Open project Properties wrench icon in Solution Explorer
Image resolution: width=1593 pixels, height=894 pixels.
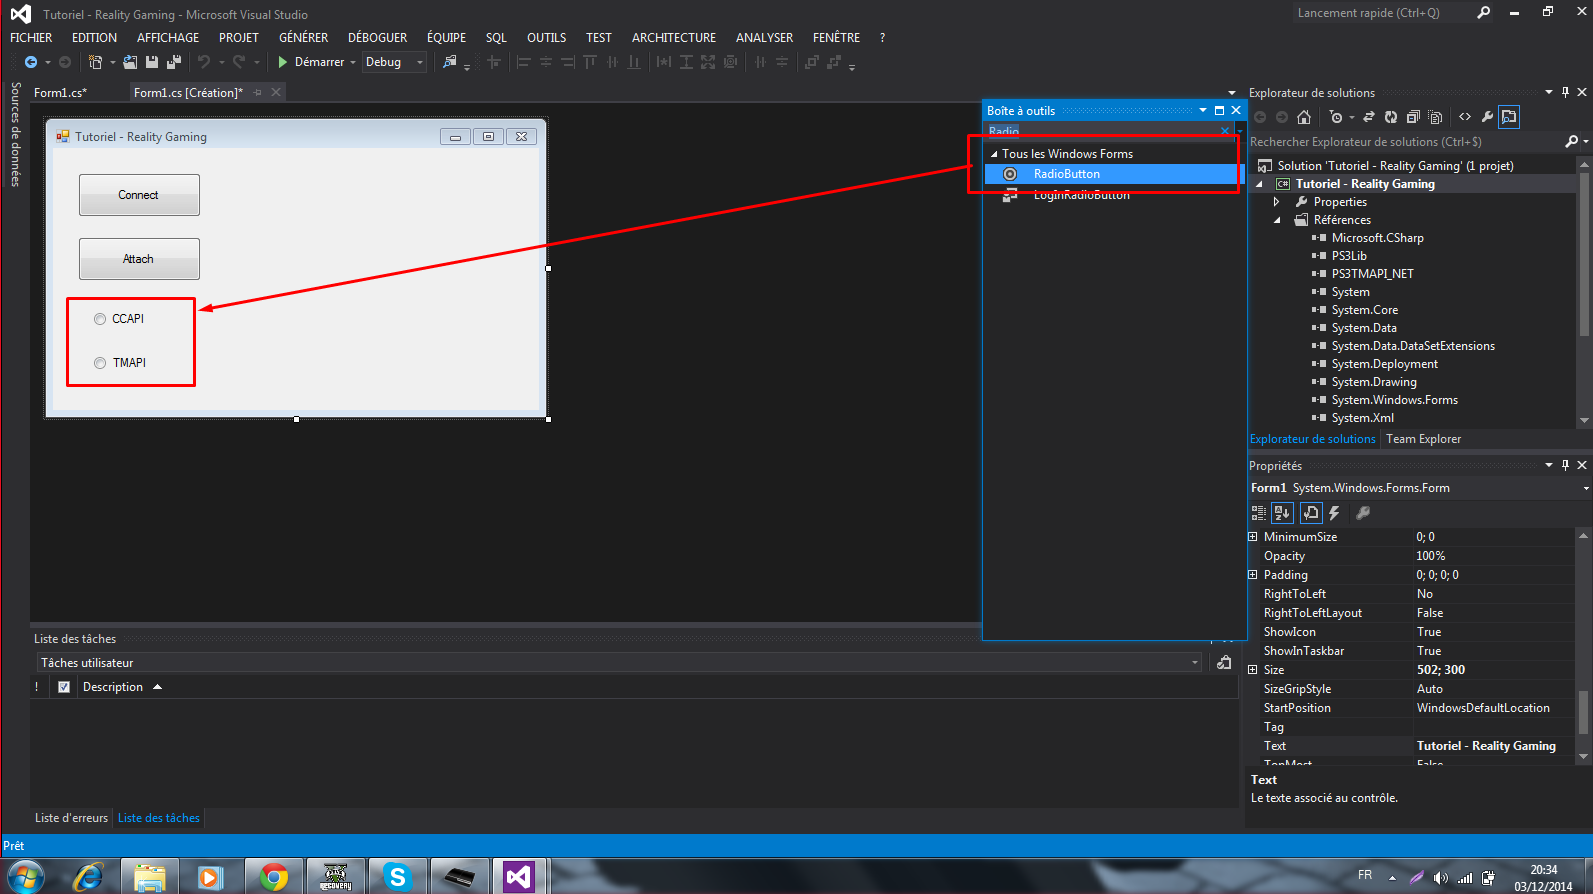[1487, 117]
